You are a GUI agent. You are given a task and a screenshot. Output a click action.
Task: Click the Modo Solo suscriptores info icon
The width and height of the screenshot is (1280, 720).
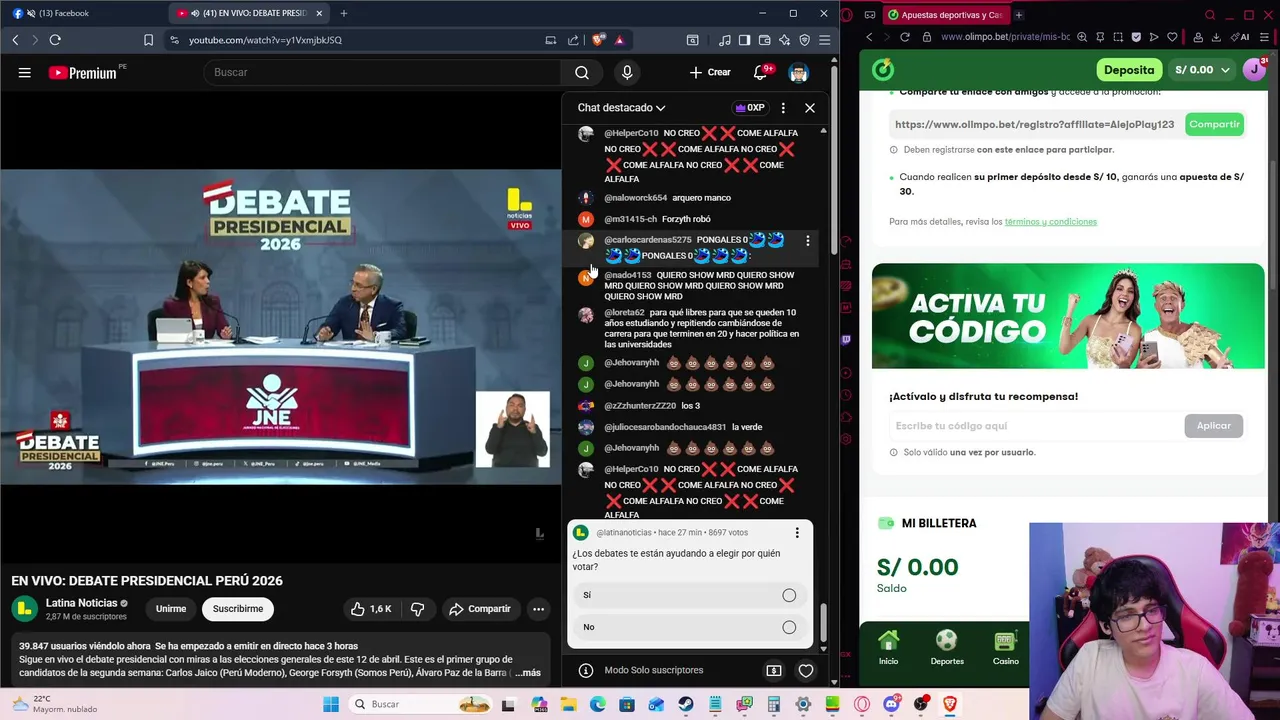586,670
